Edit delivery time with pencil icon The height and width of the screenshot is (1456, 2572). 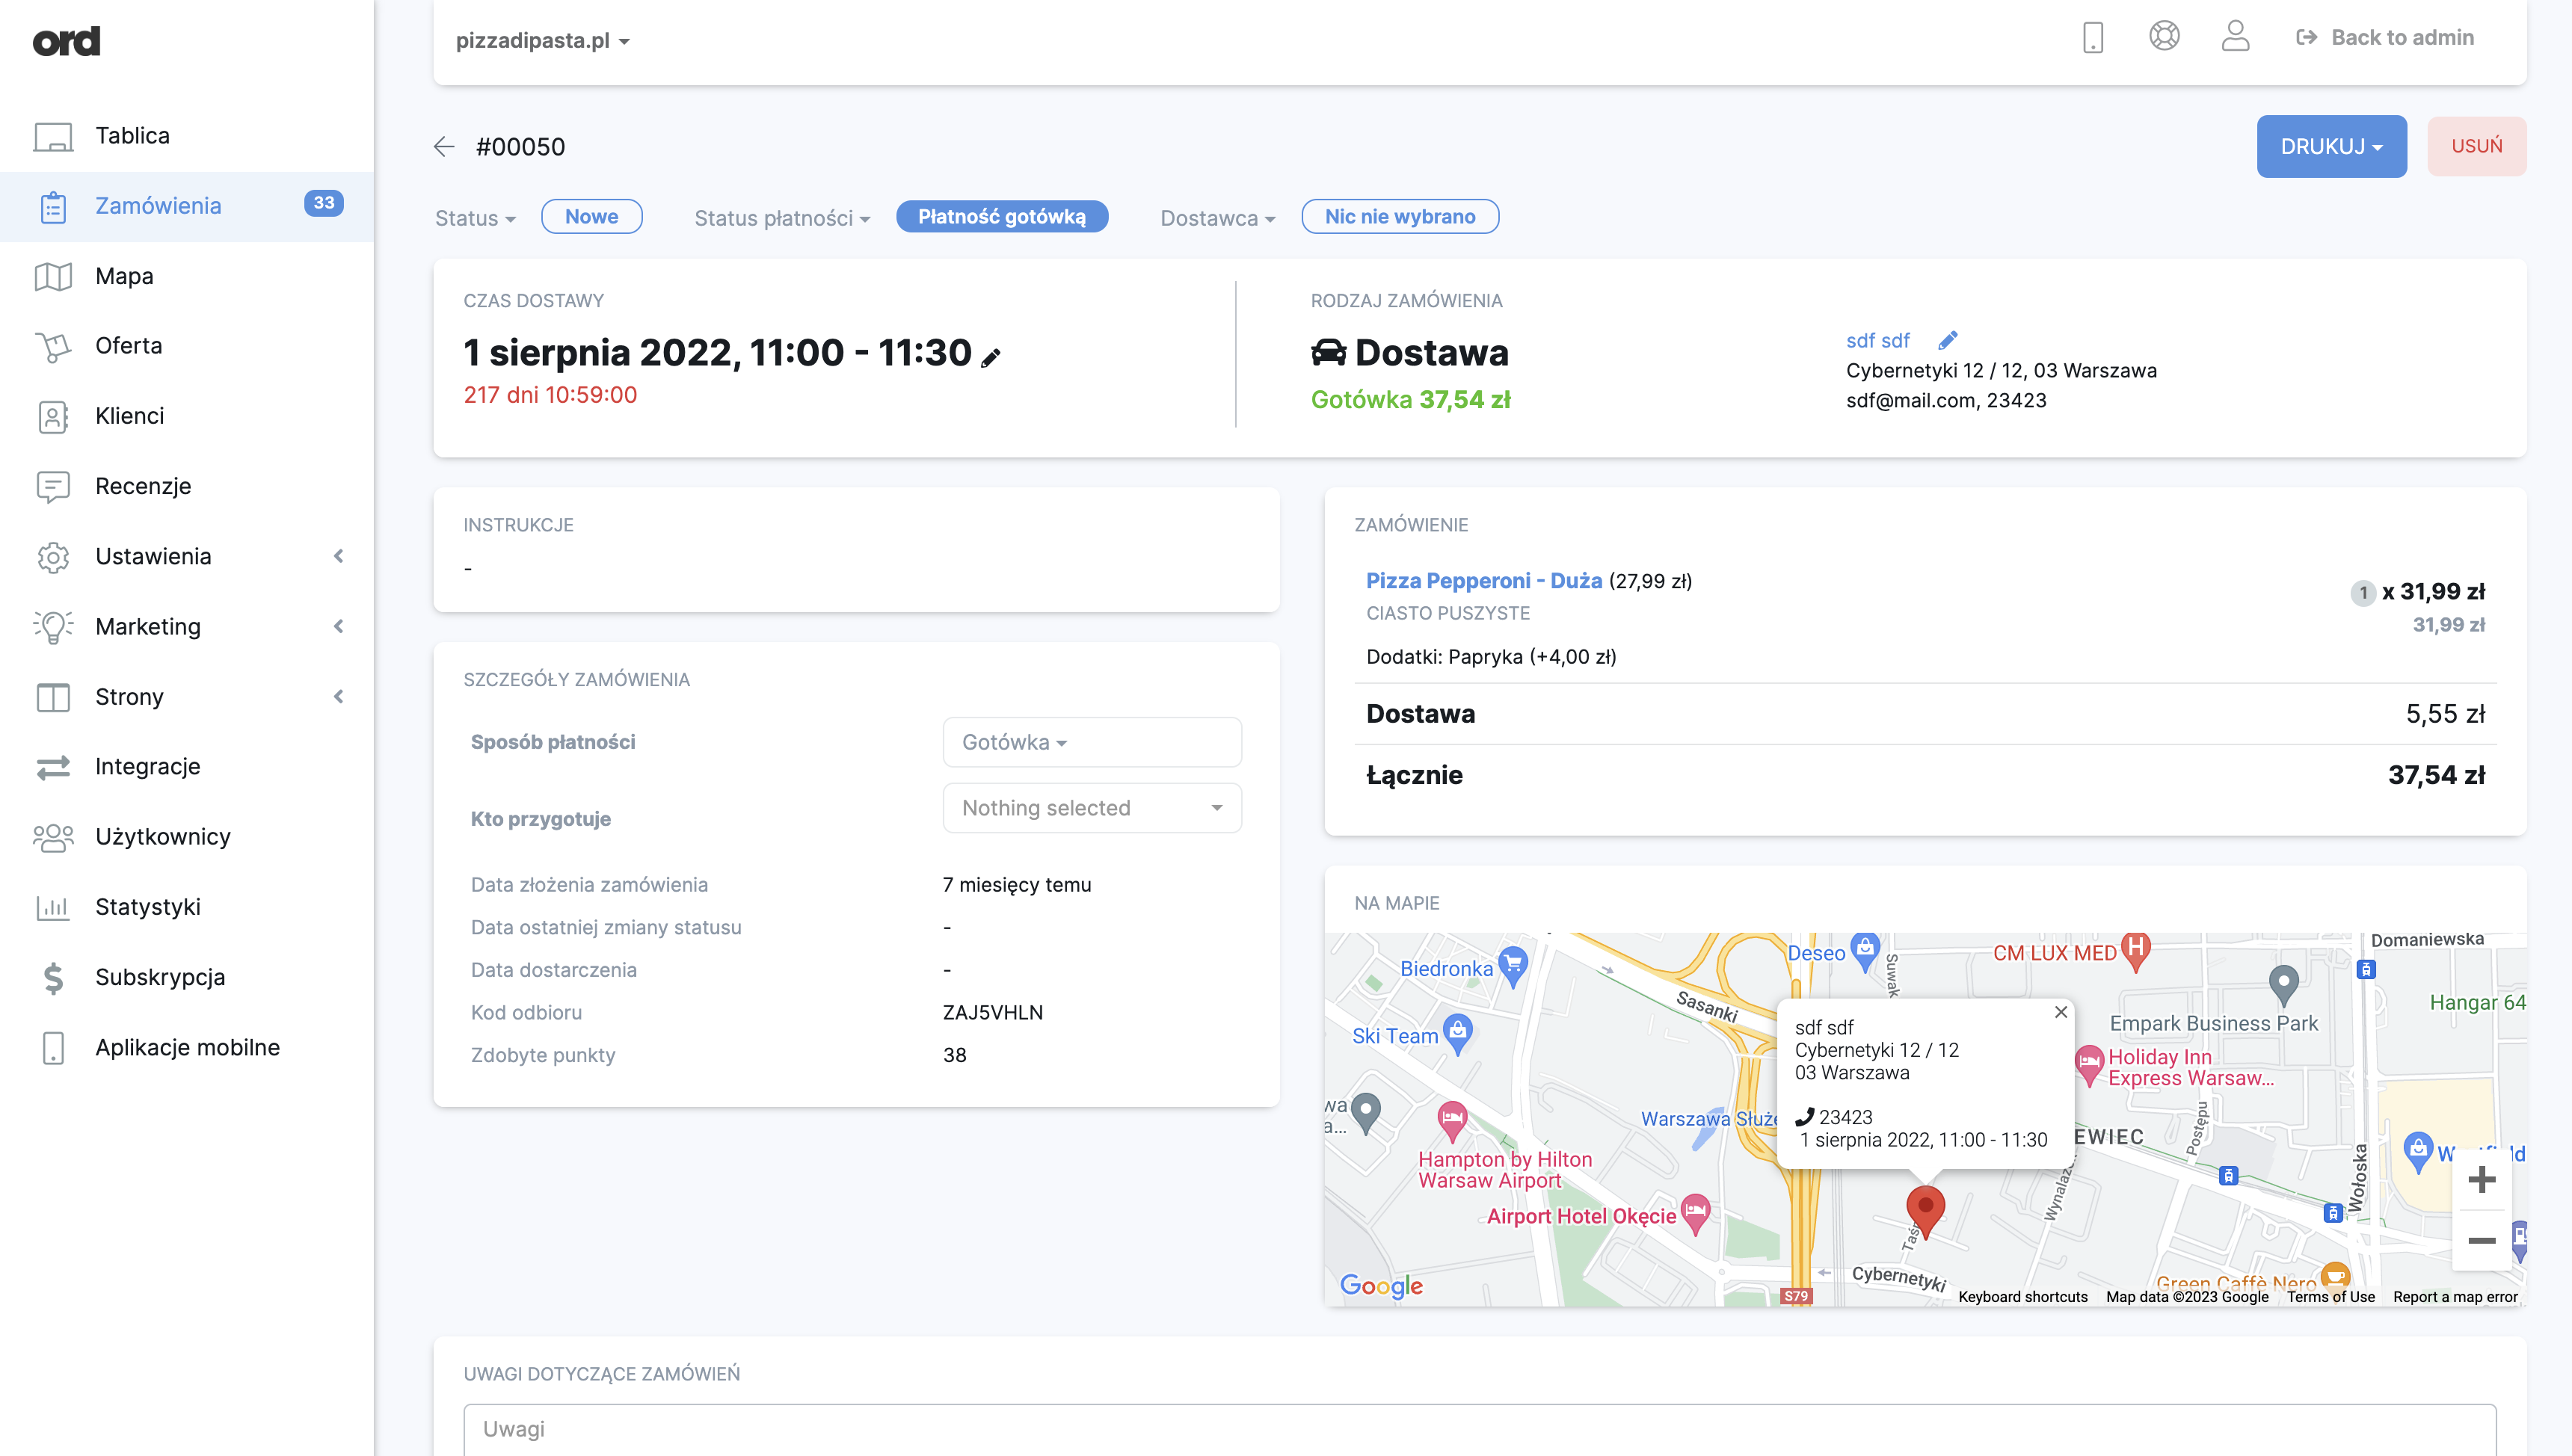tap(990, 357)
